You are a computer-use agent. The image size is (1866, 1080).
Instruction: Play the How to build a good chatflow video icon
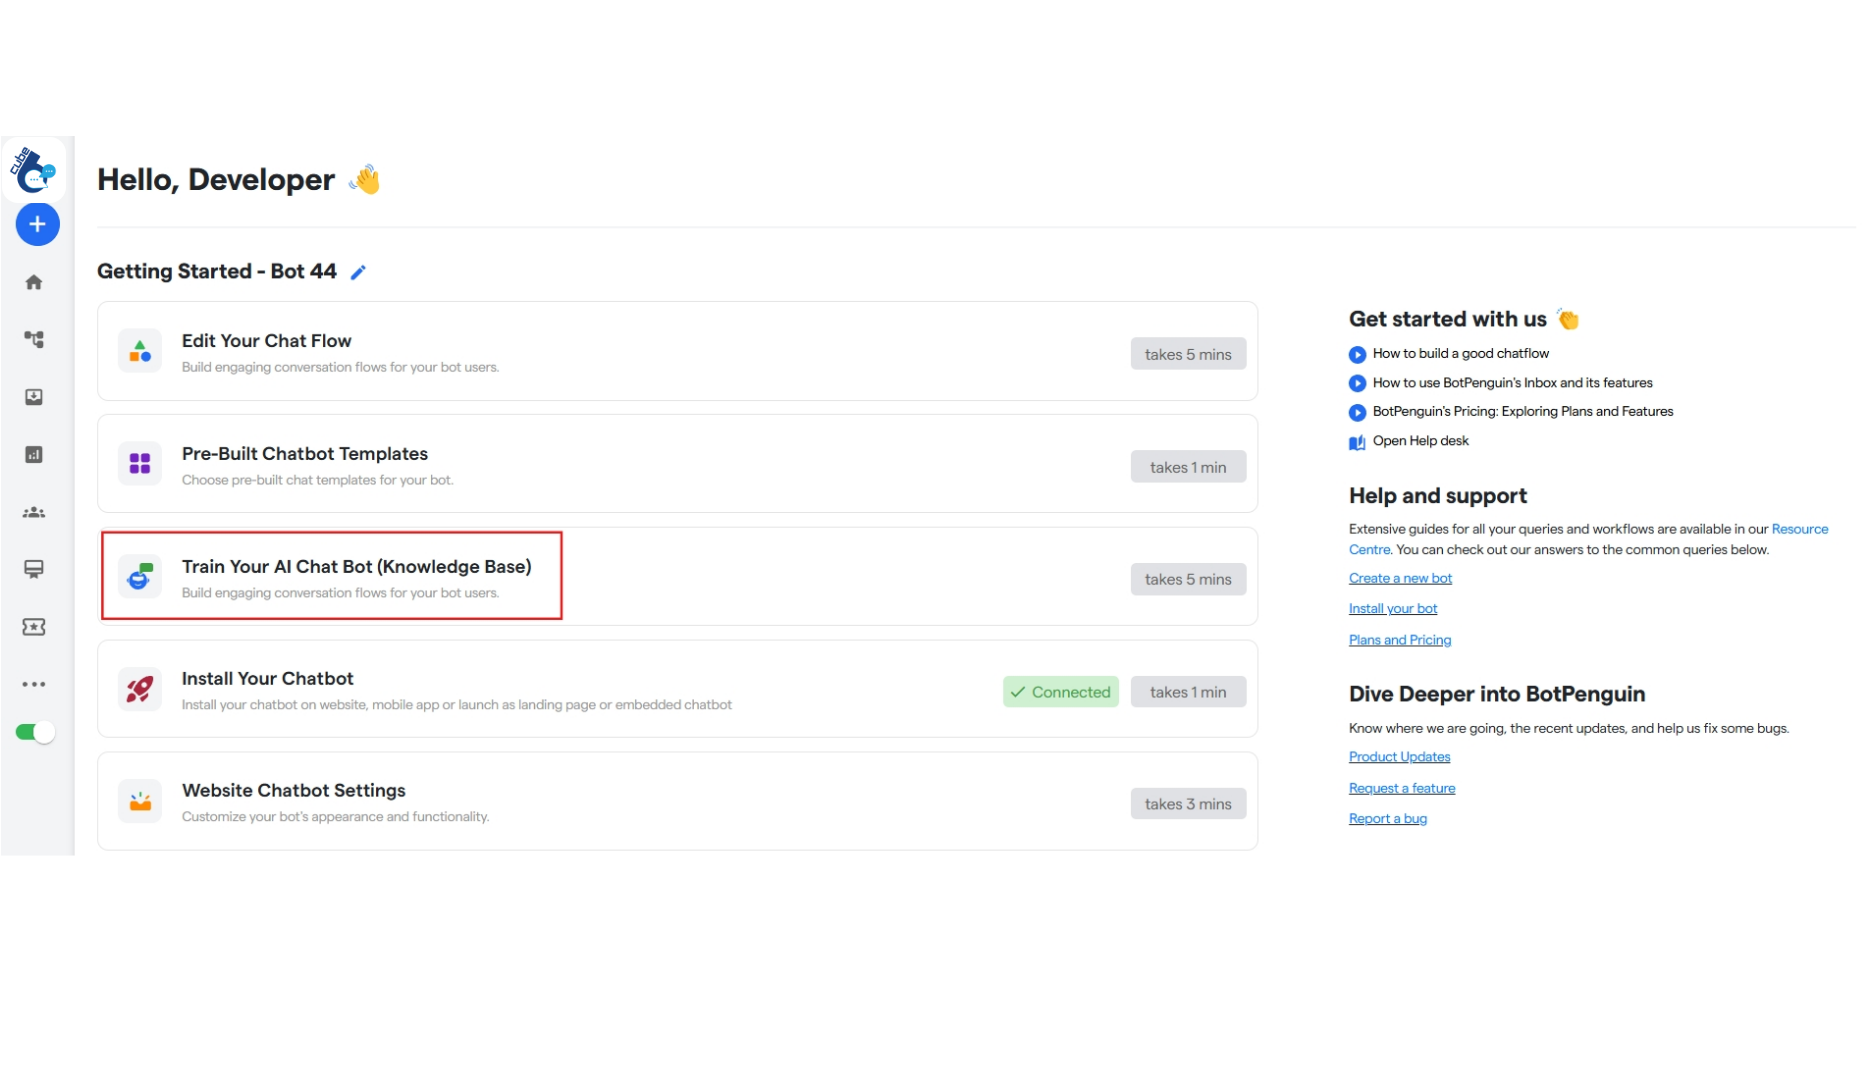point(1357,354)
